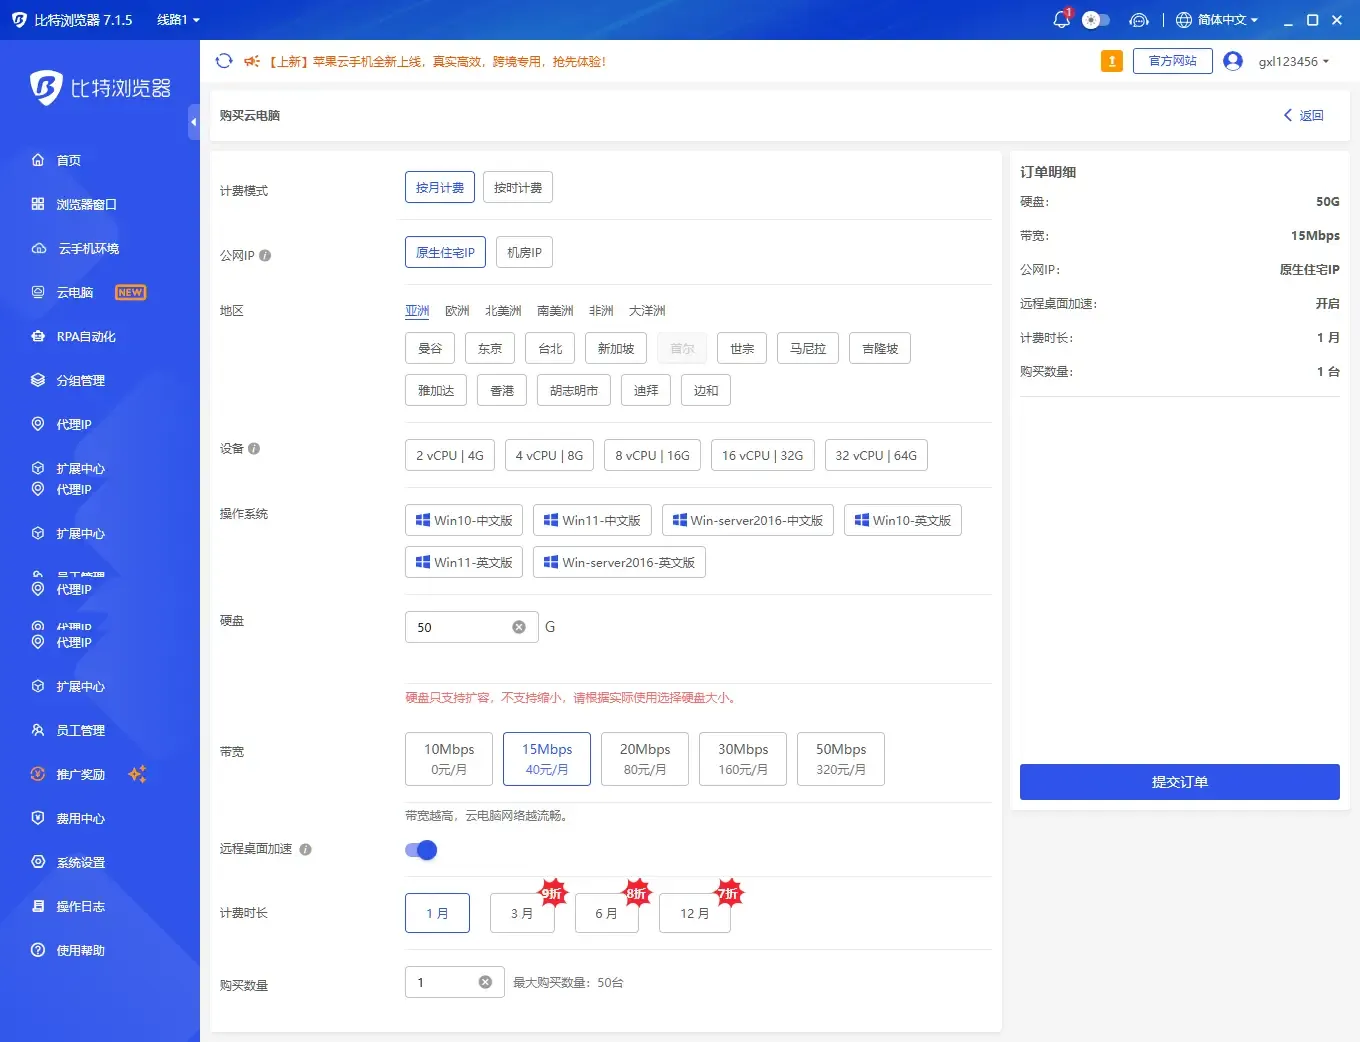
Task: Click the 购买数量 input field
Action: [x=454, y=982]
